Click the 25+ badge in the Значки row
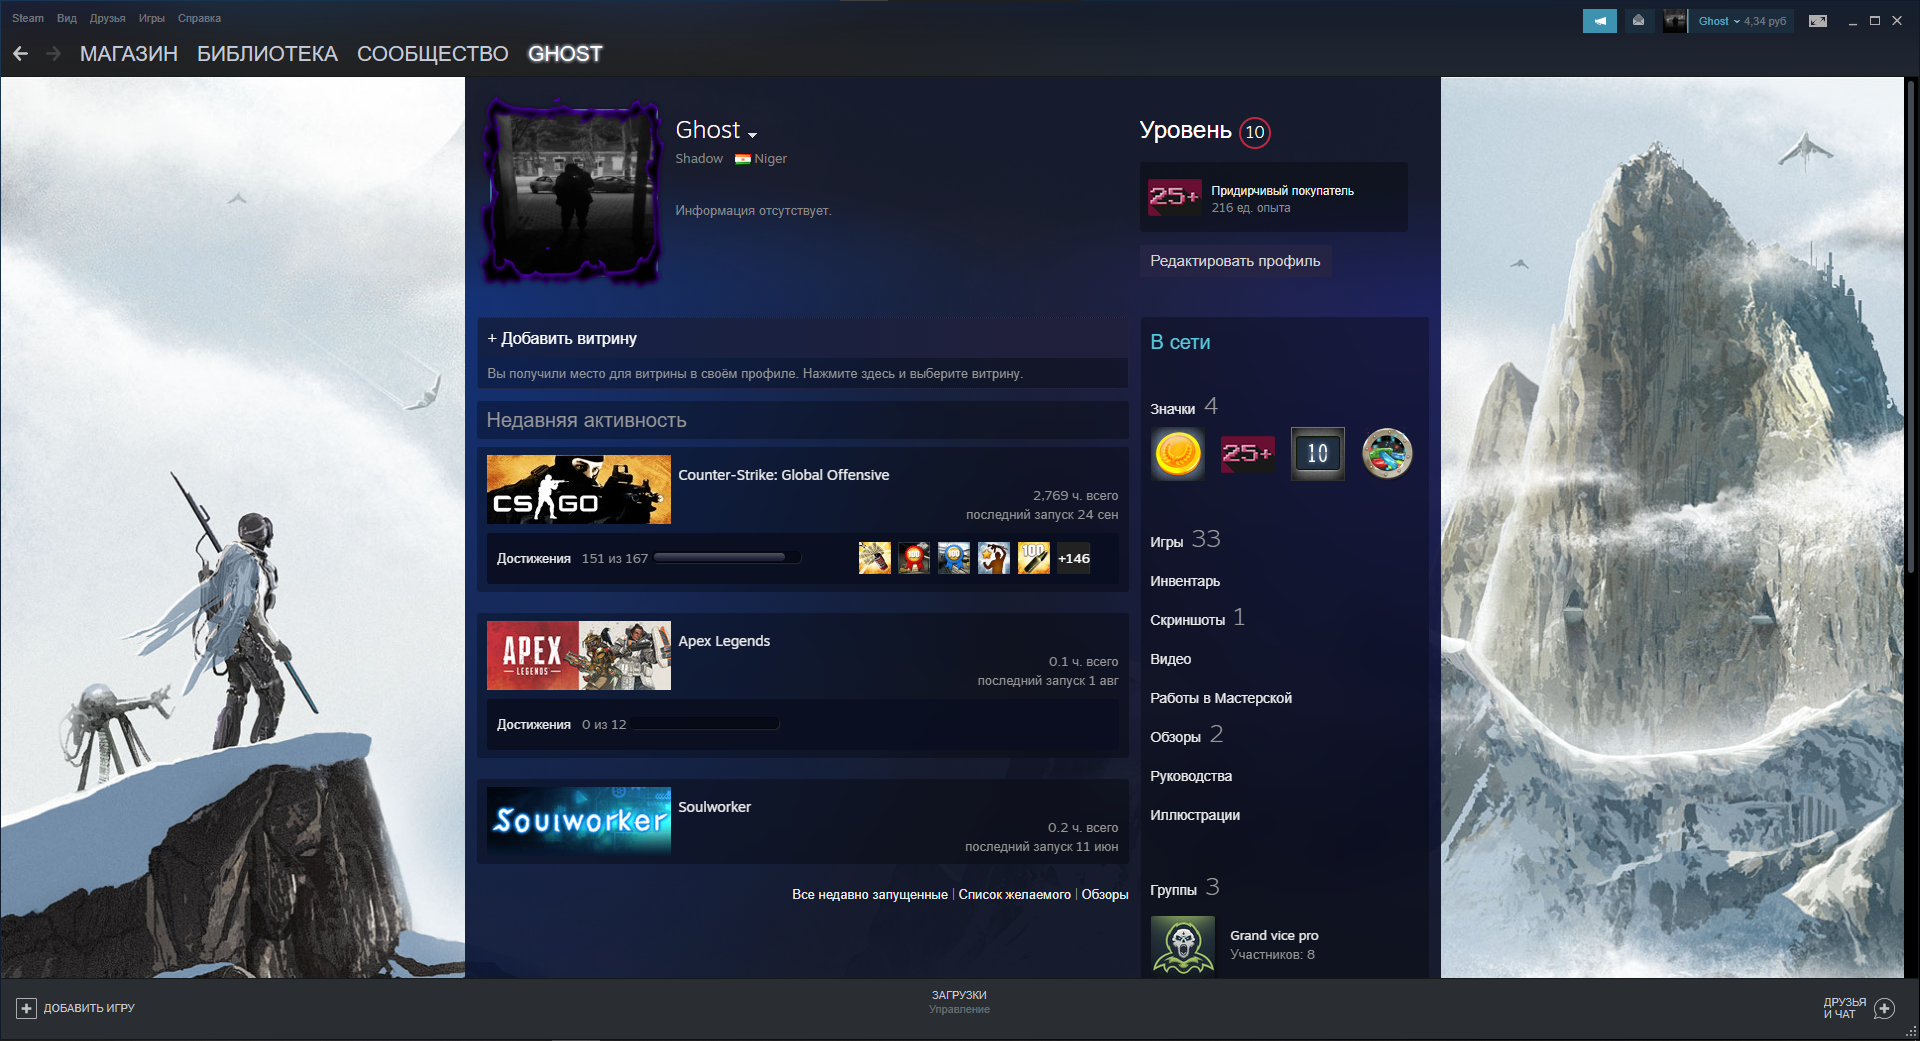The width and height of the screenshot is (1920, 1041). (1248, 454)
